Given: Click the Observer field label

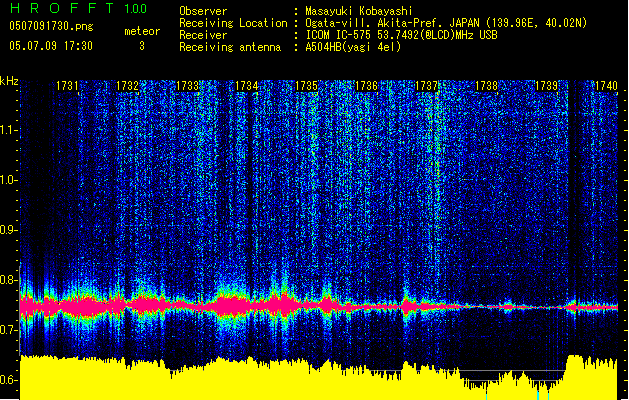Looking at the screenshot, I should click(x=203, y=11).
